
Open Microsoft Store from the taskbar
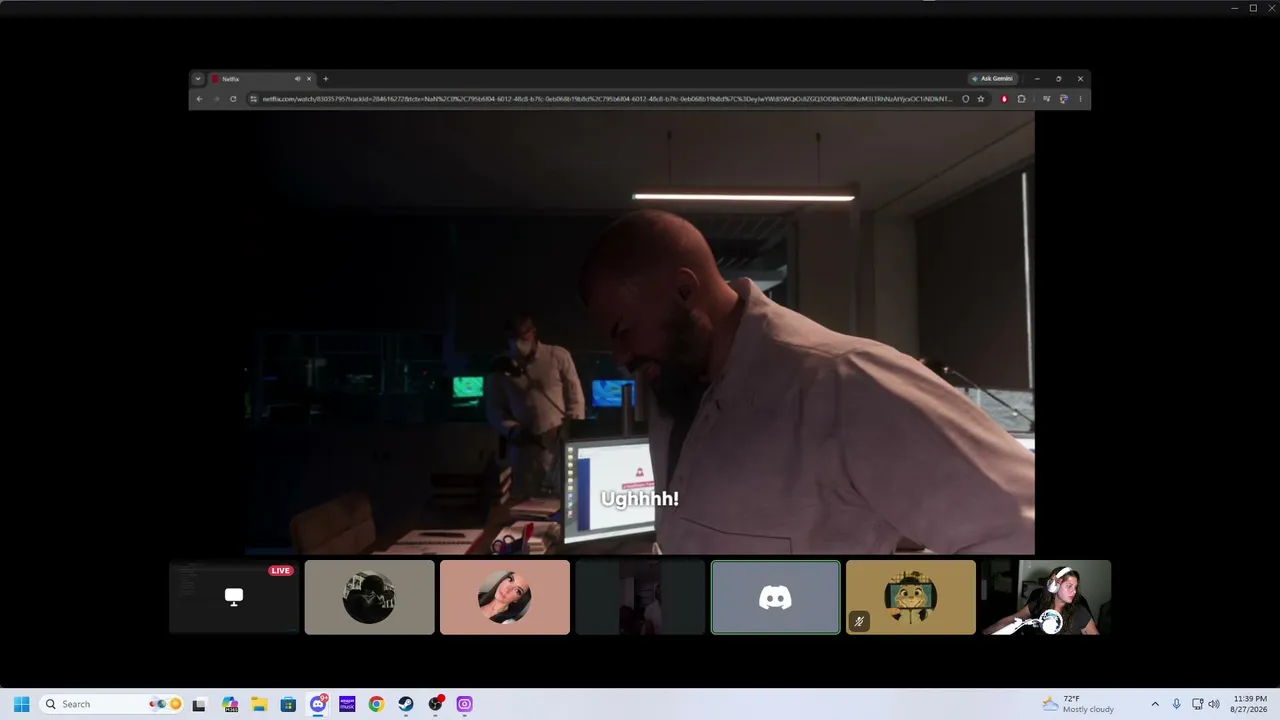288,704
